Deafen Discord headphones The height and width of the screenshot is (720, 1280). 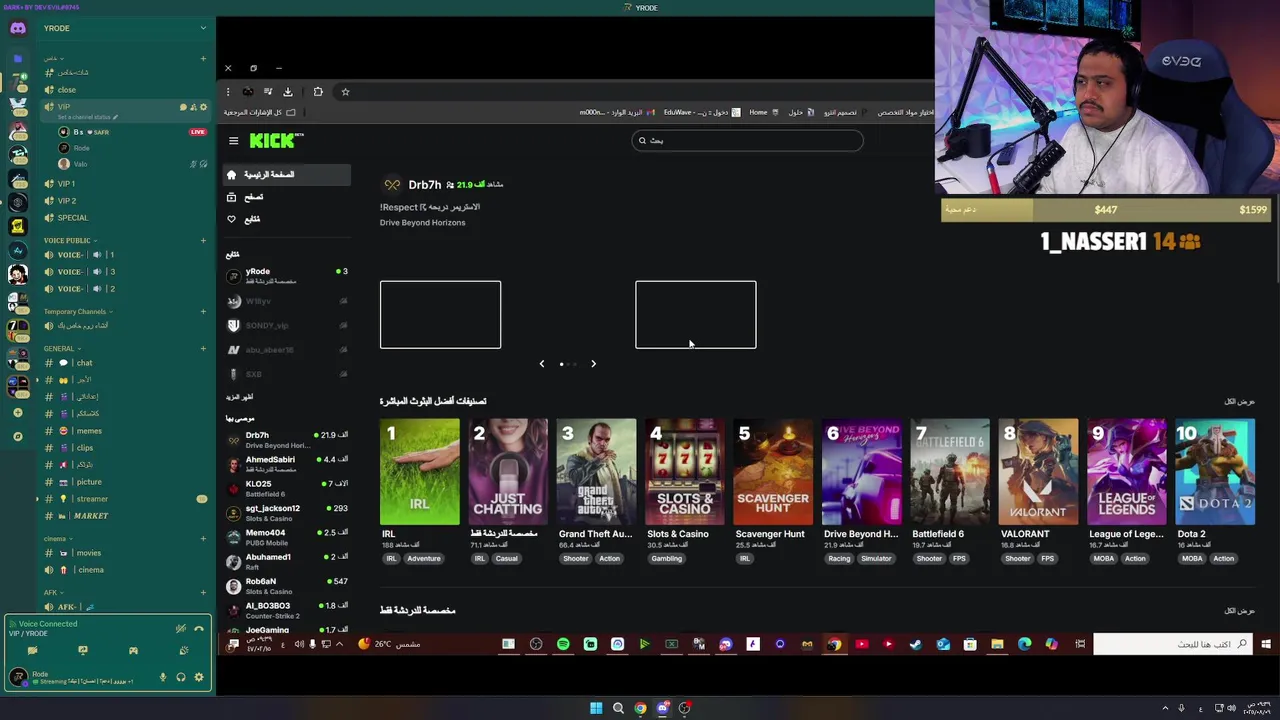click(181, 677)
